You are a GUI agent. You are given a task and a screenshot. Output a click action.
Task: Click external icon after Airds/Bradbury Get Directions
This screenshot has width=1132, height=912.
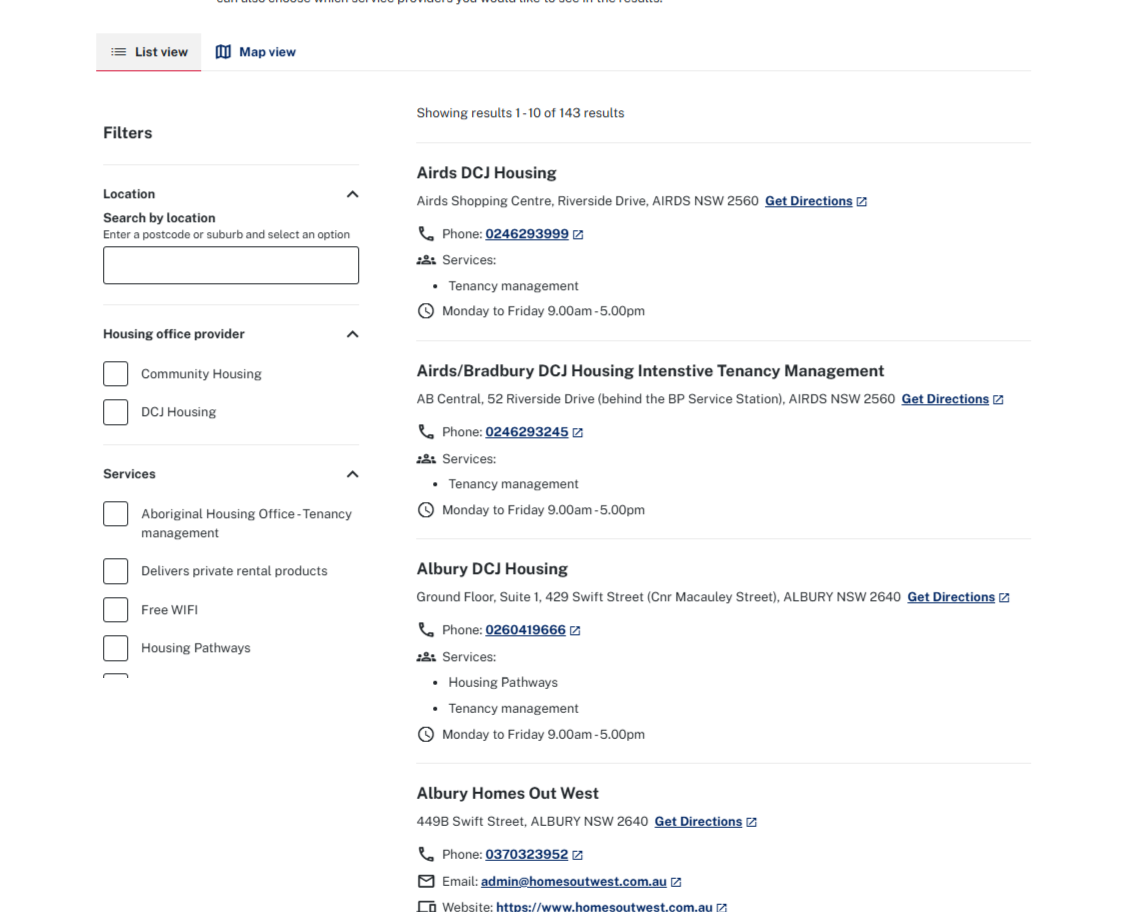click(x=998, y=400)
